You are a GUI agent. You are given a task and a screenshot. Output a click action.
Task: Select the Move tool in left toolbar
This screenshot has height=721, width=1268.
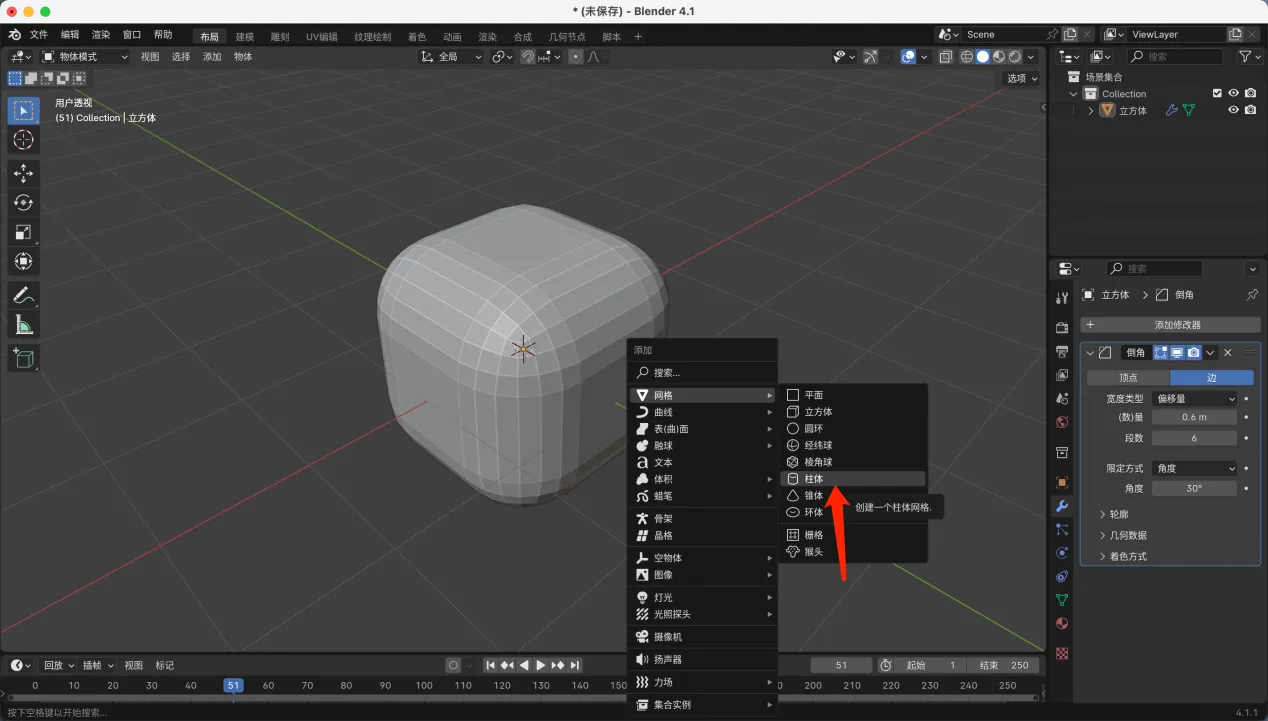(24, 174)
